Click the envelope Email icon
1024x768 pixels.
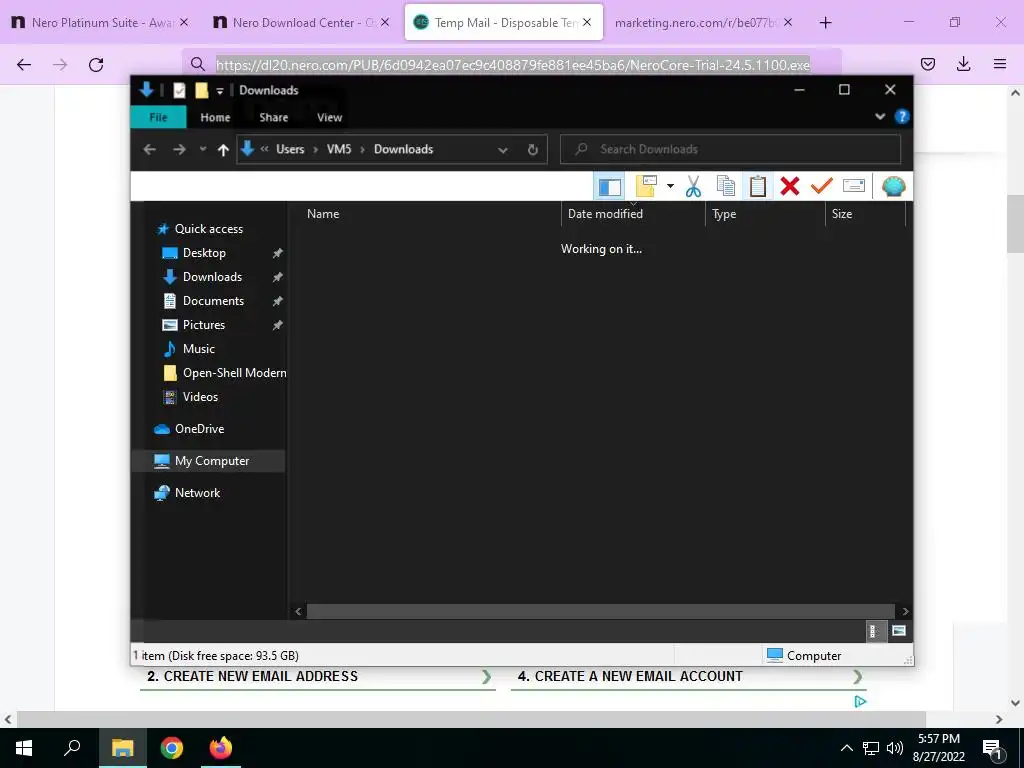(854, 186)
